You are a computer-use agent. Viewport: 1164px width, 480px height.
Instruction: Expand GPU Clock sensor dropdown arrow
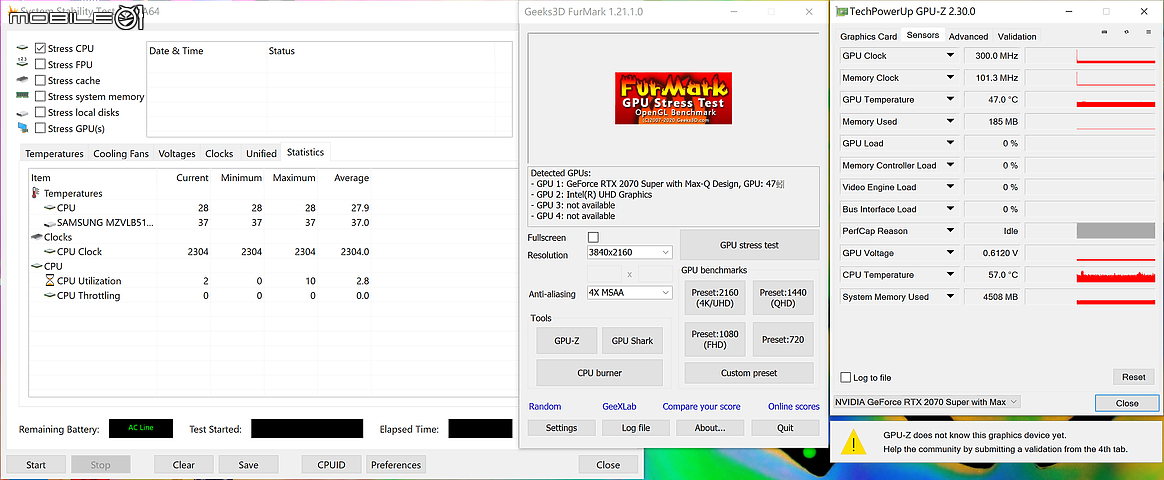click(949, 56)
